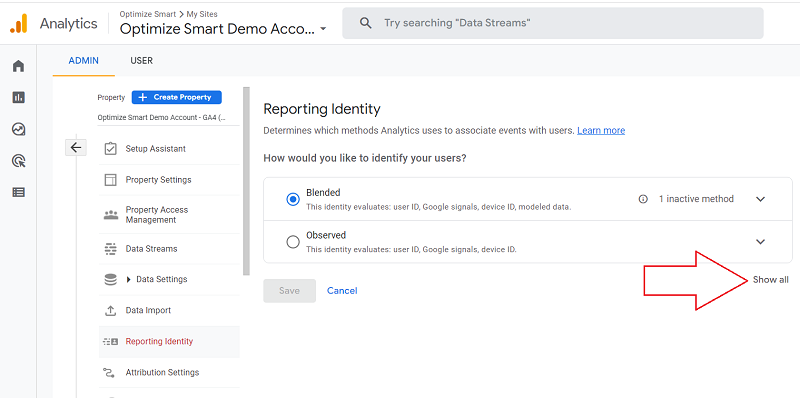Select the Observed radio button
The width and height of the screenshot is (800, 398).
pos(293,242)
